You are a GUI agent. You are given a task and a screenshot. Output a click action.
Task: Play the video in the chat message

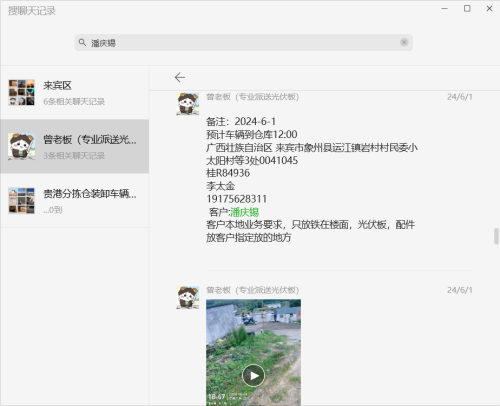[x=253, y=376]
